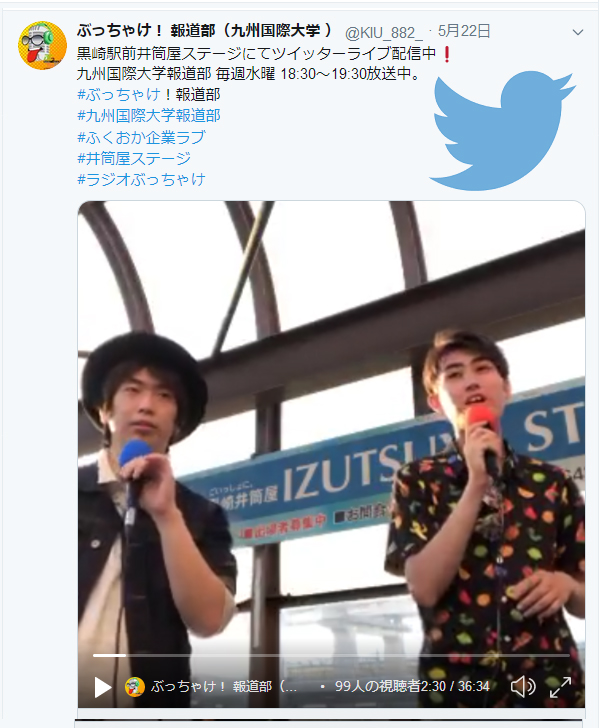Open the #九州国際大学報道部 hashtag

pyautogui.click(x=149, y=116)
